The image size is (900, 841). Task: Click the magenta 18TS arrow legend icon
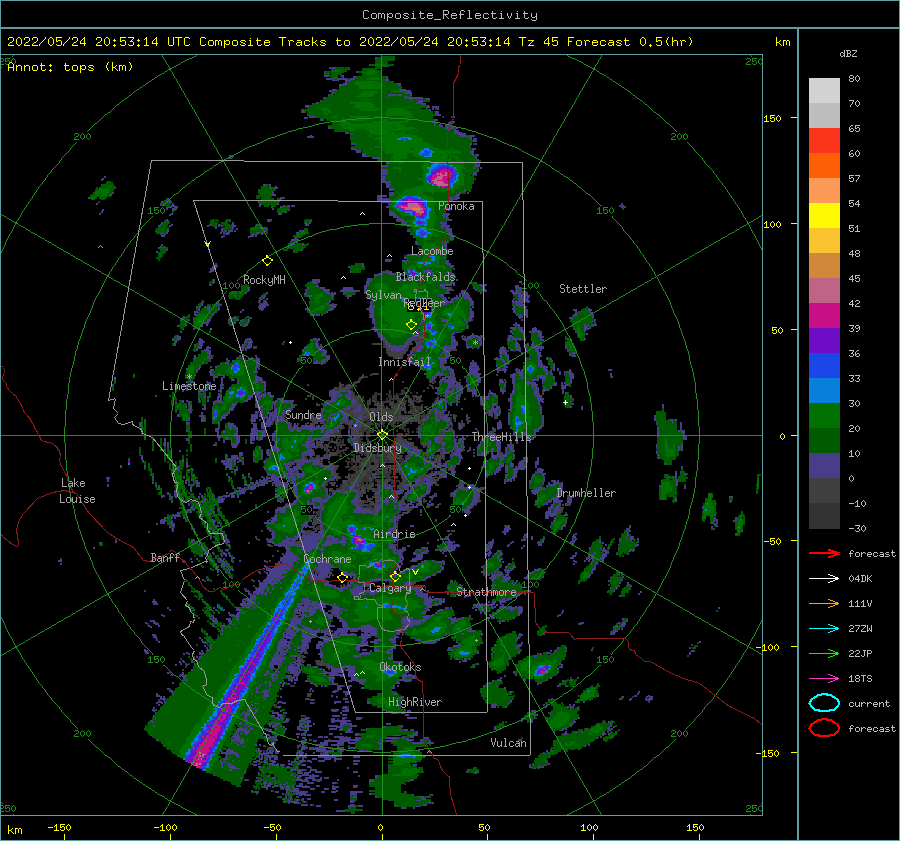tap(824, 679)
